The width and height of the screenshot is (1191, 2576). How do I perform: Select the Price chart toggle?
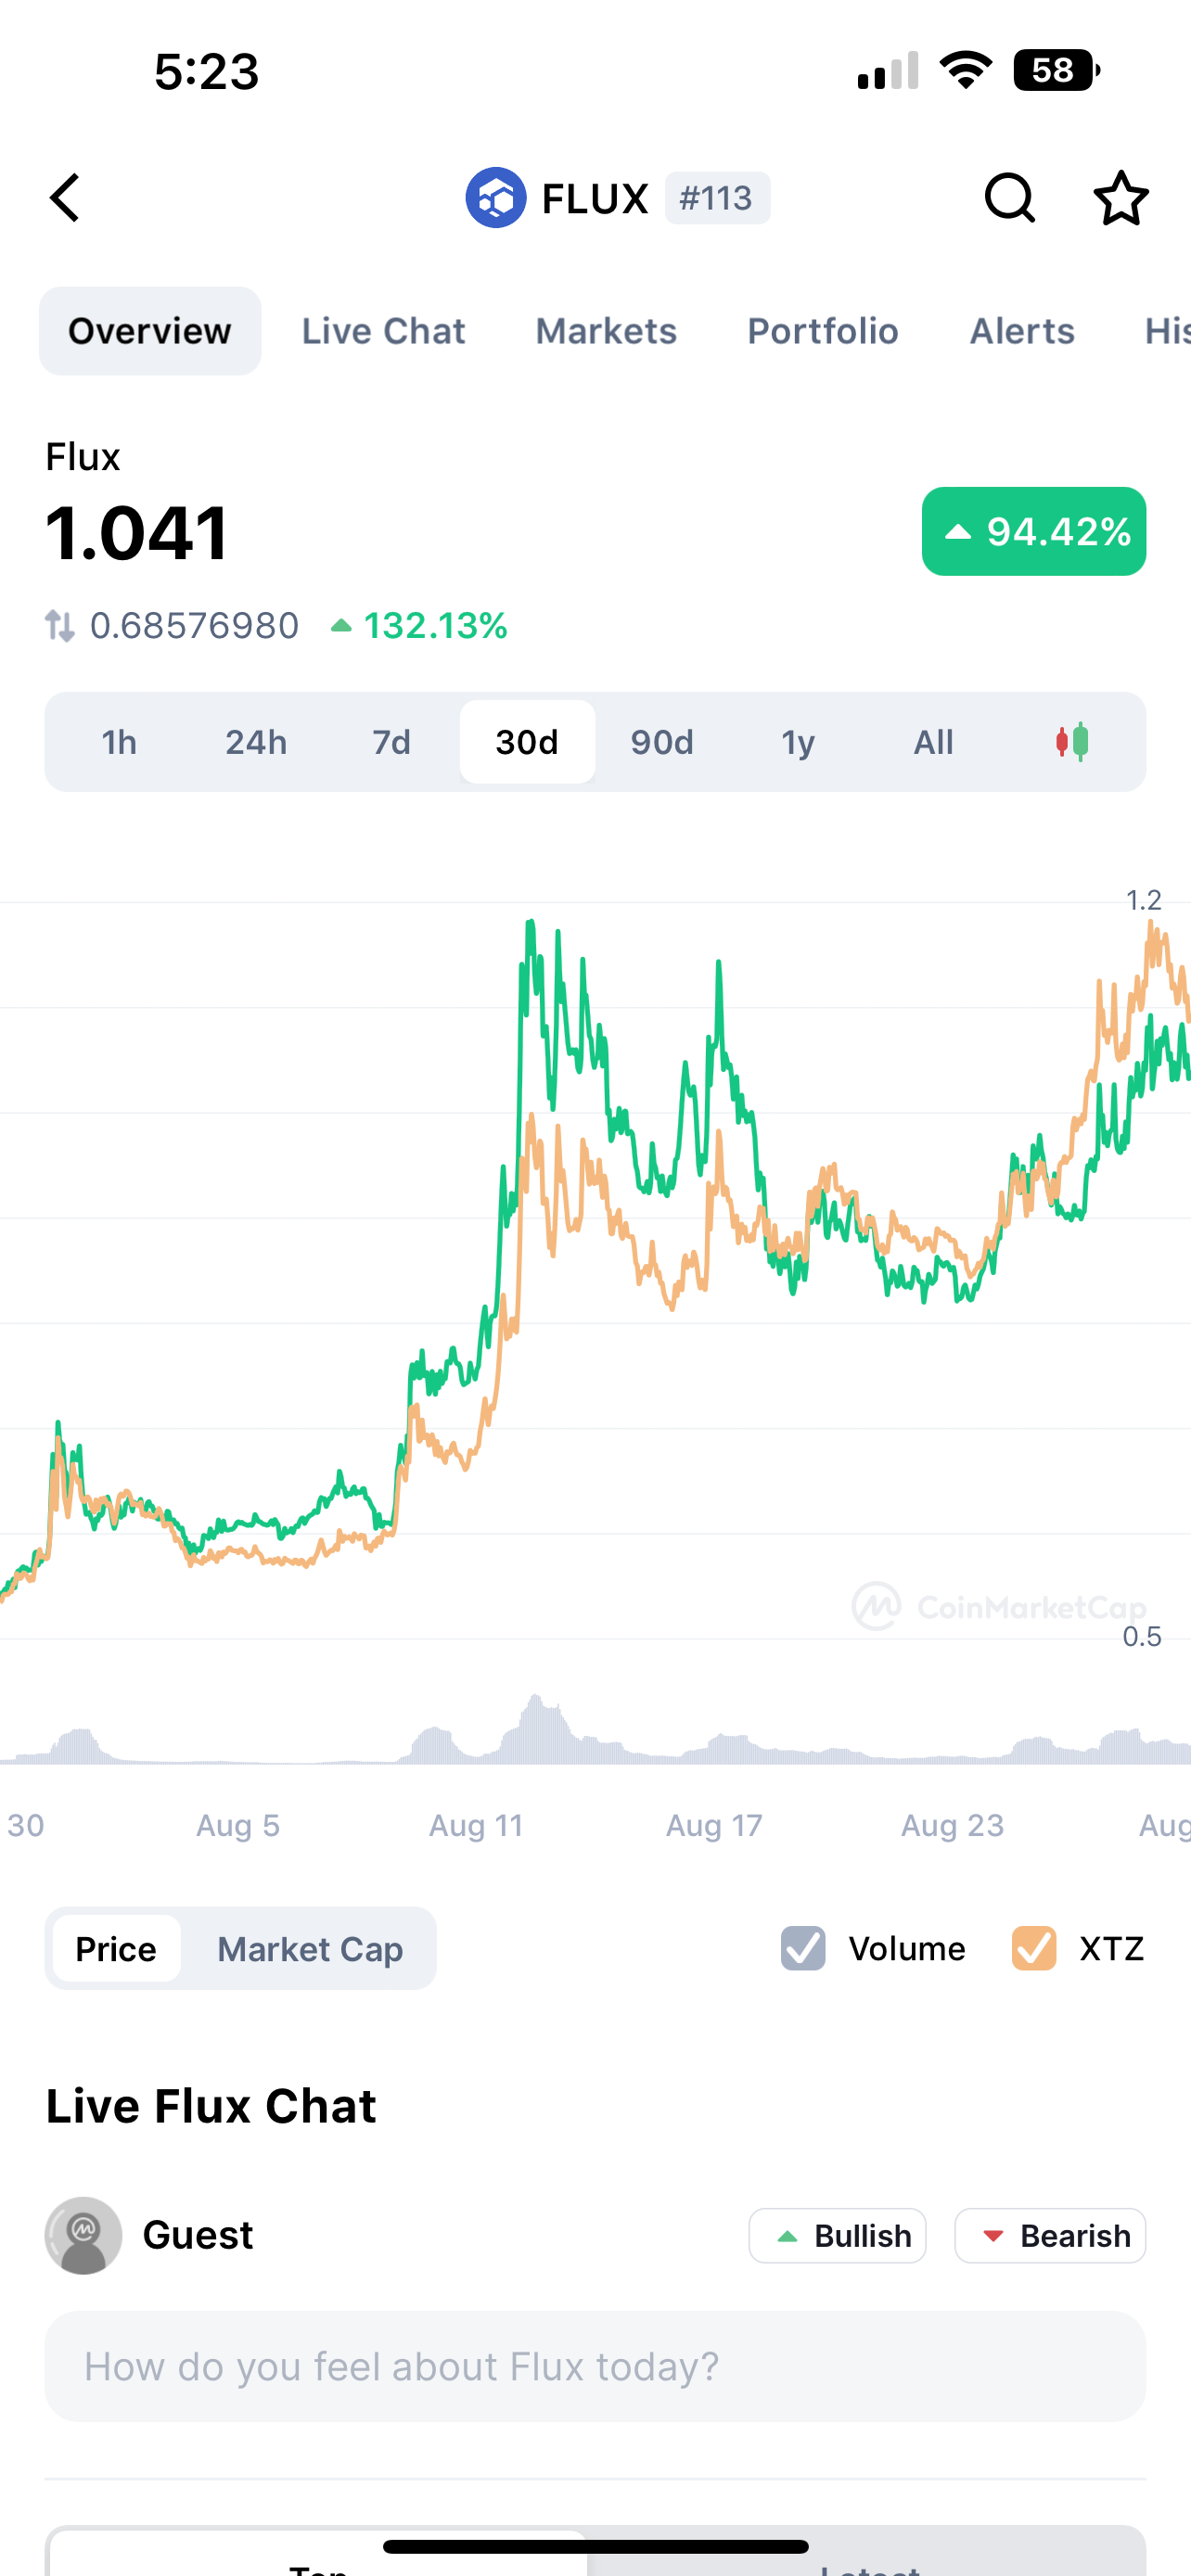click(116, 1949)
